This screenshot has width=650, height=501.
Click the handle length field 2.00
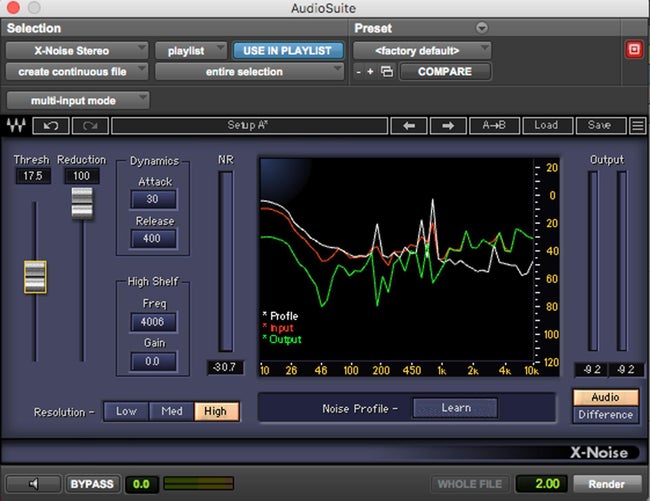pyautogui.click(x=541, y=484)
